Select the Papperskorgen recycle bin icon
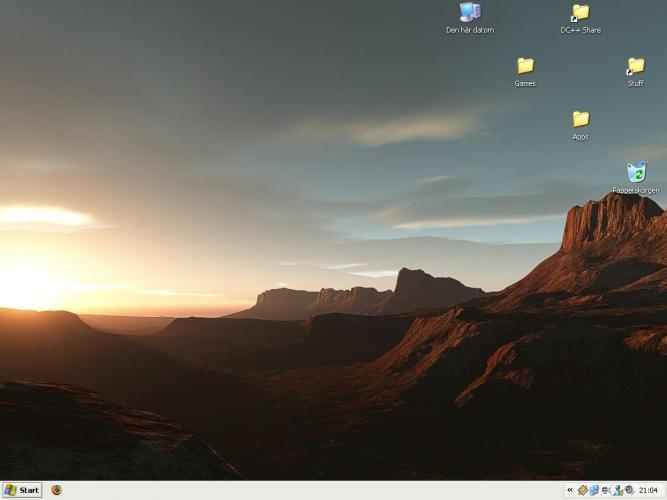The image size is (667, 500). click(x=636, y=172)
